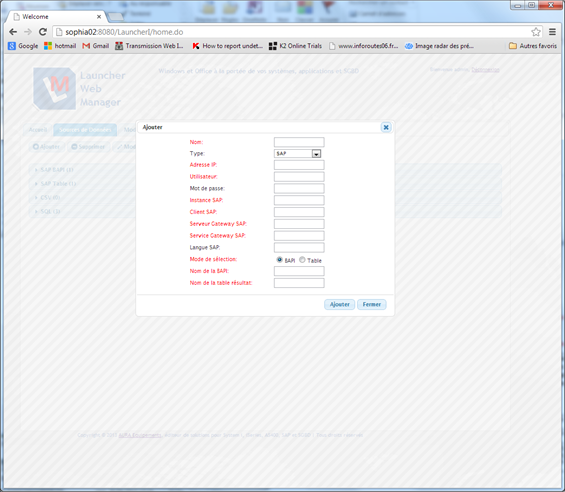Click the Fermer button
This screenshot has width=565, height=492.
[372, 305]
